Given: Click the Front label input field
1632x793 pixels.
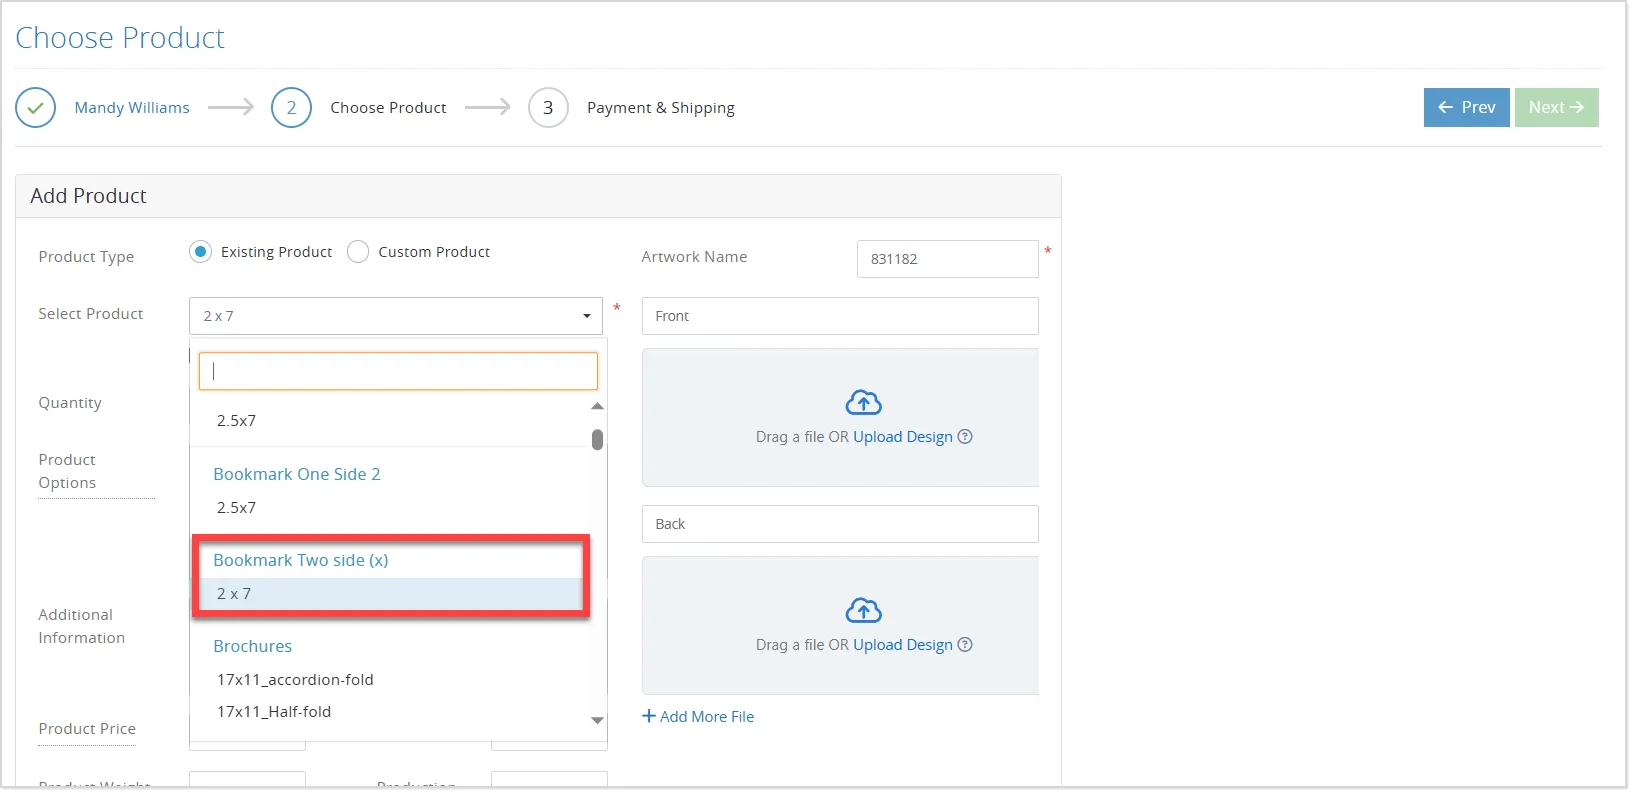Looking at the screenshot, I should pyautogui.click(x=840, y=316).
